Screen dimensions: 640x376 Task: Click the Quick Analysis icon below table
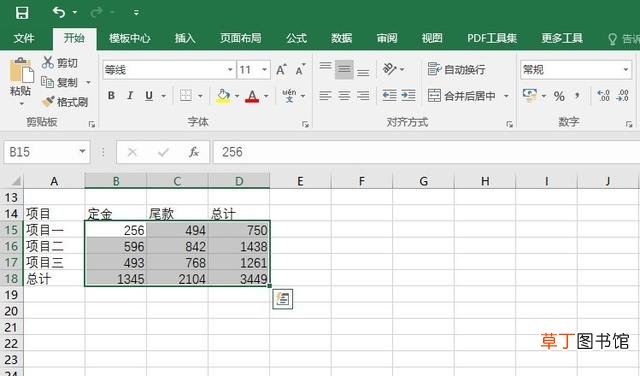point(282,299)
